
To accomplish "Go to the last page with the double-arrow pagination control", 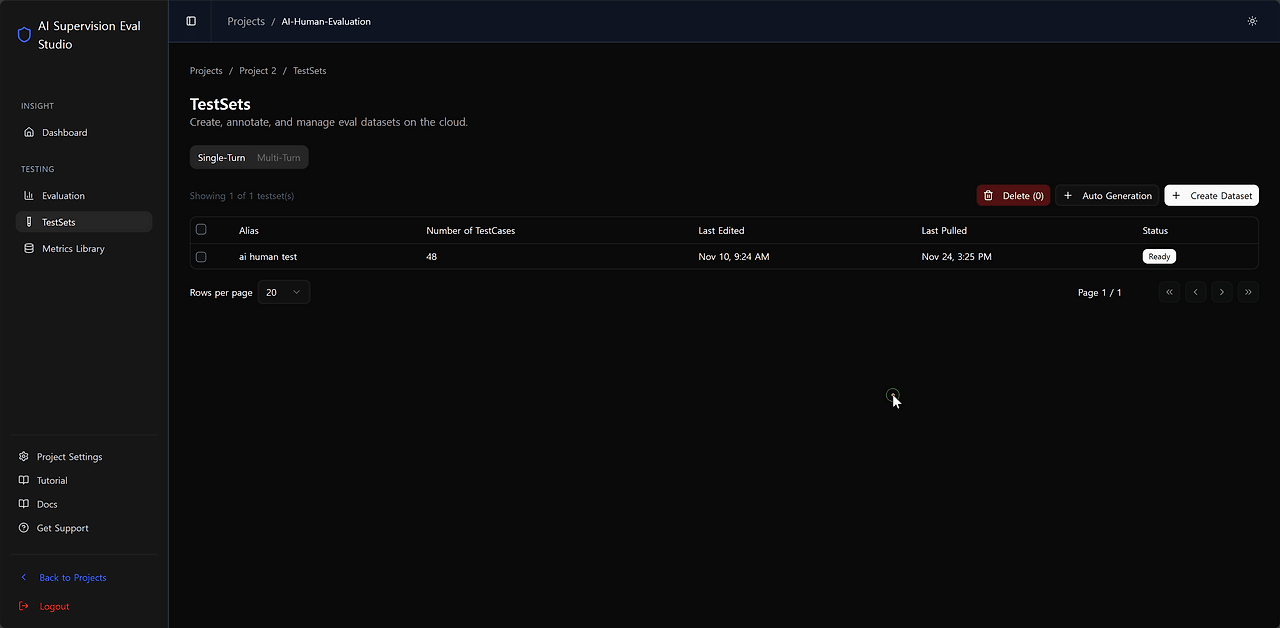I will click(x=1248, y=292).
